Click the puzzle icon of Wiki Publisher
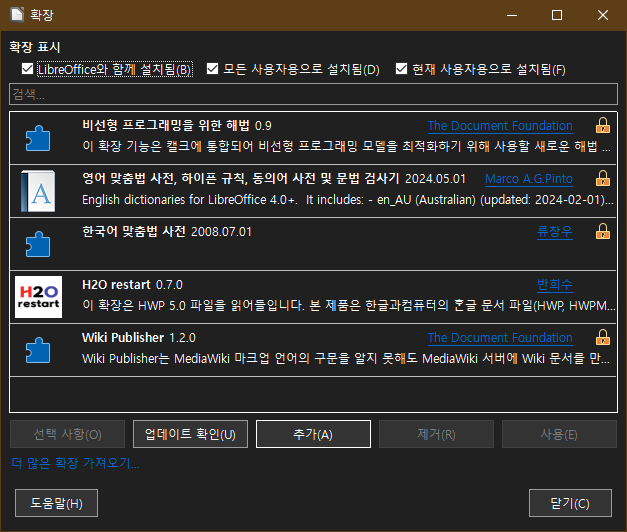 [38, 350]
